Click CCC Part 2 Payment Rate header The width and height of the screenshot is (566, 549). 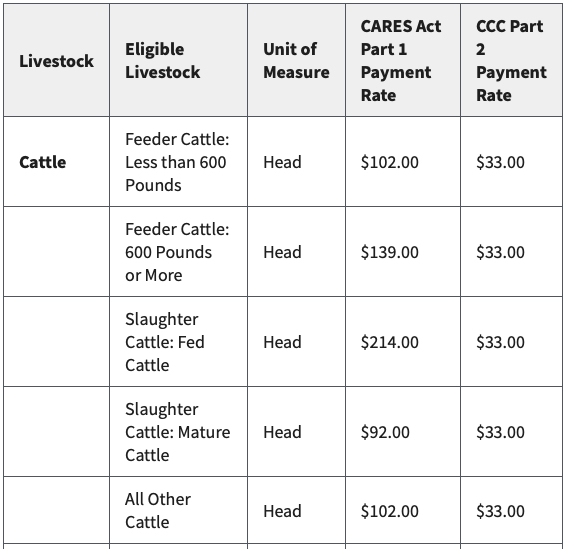pos(511,61)
